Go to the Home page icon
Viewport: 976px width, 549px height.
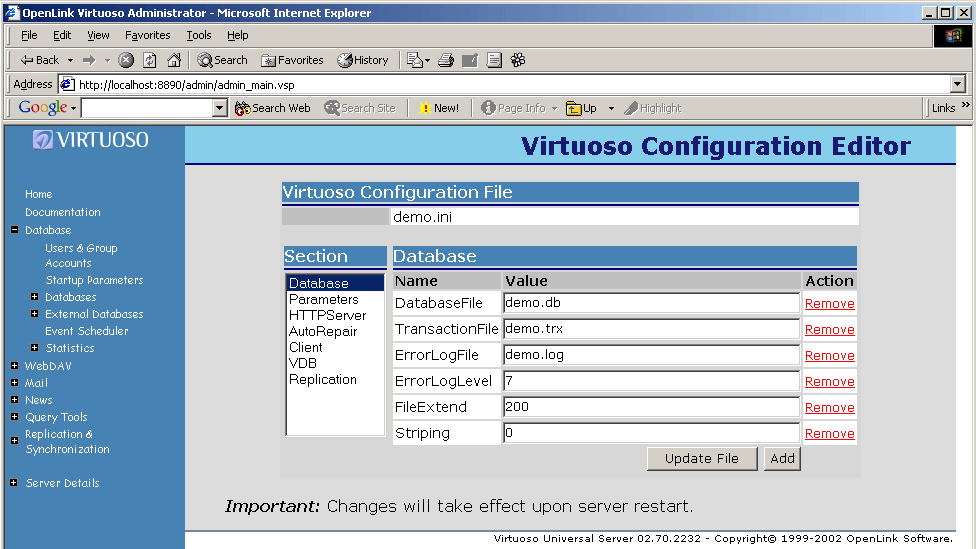tap(174, 60)
